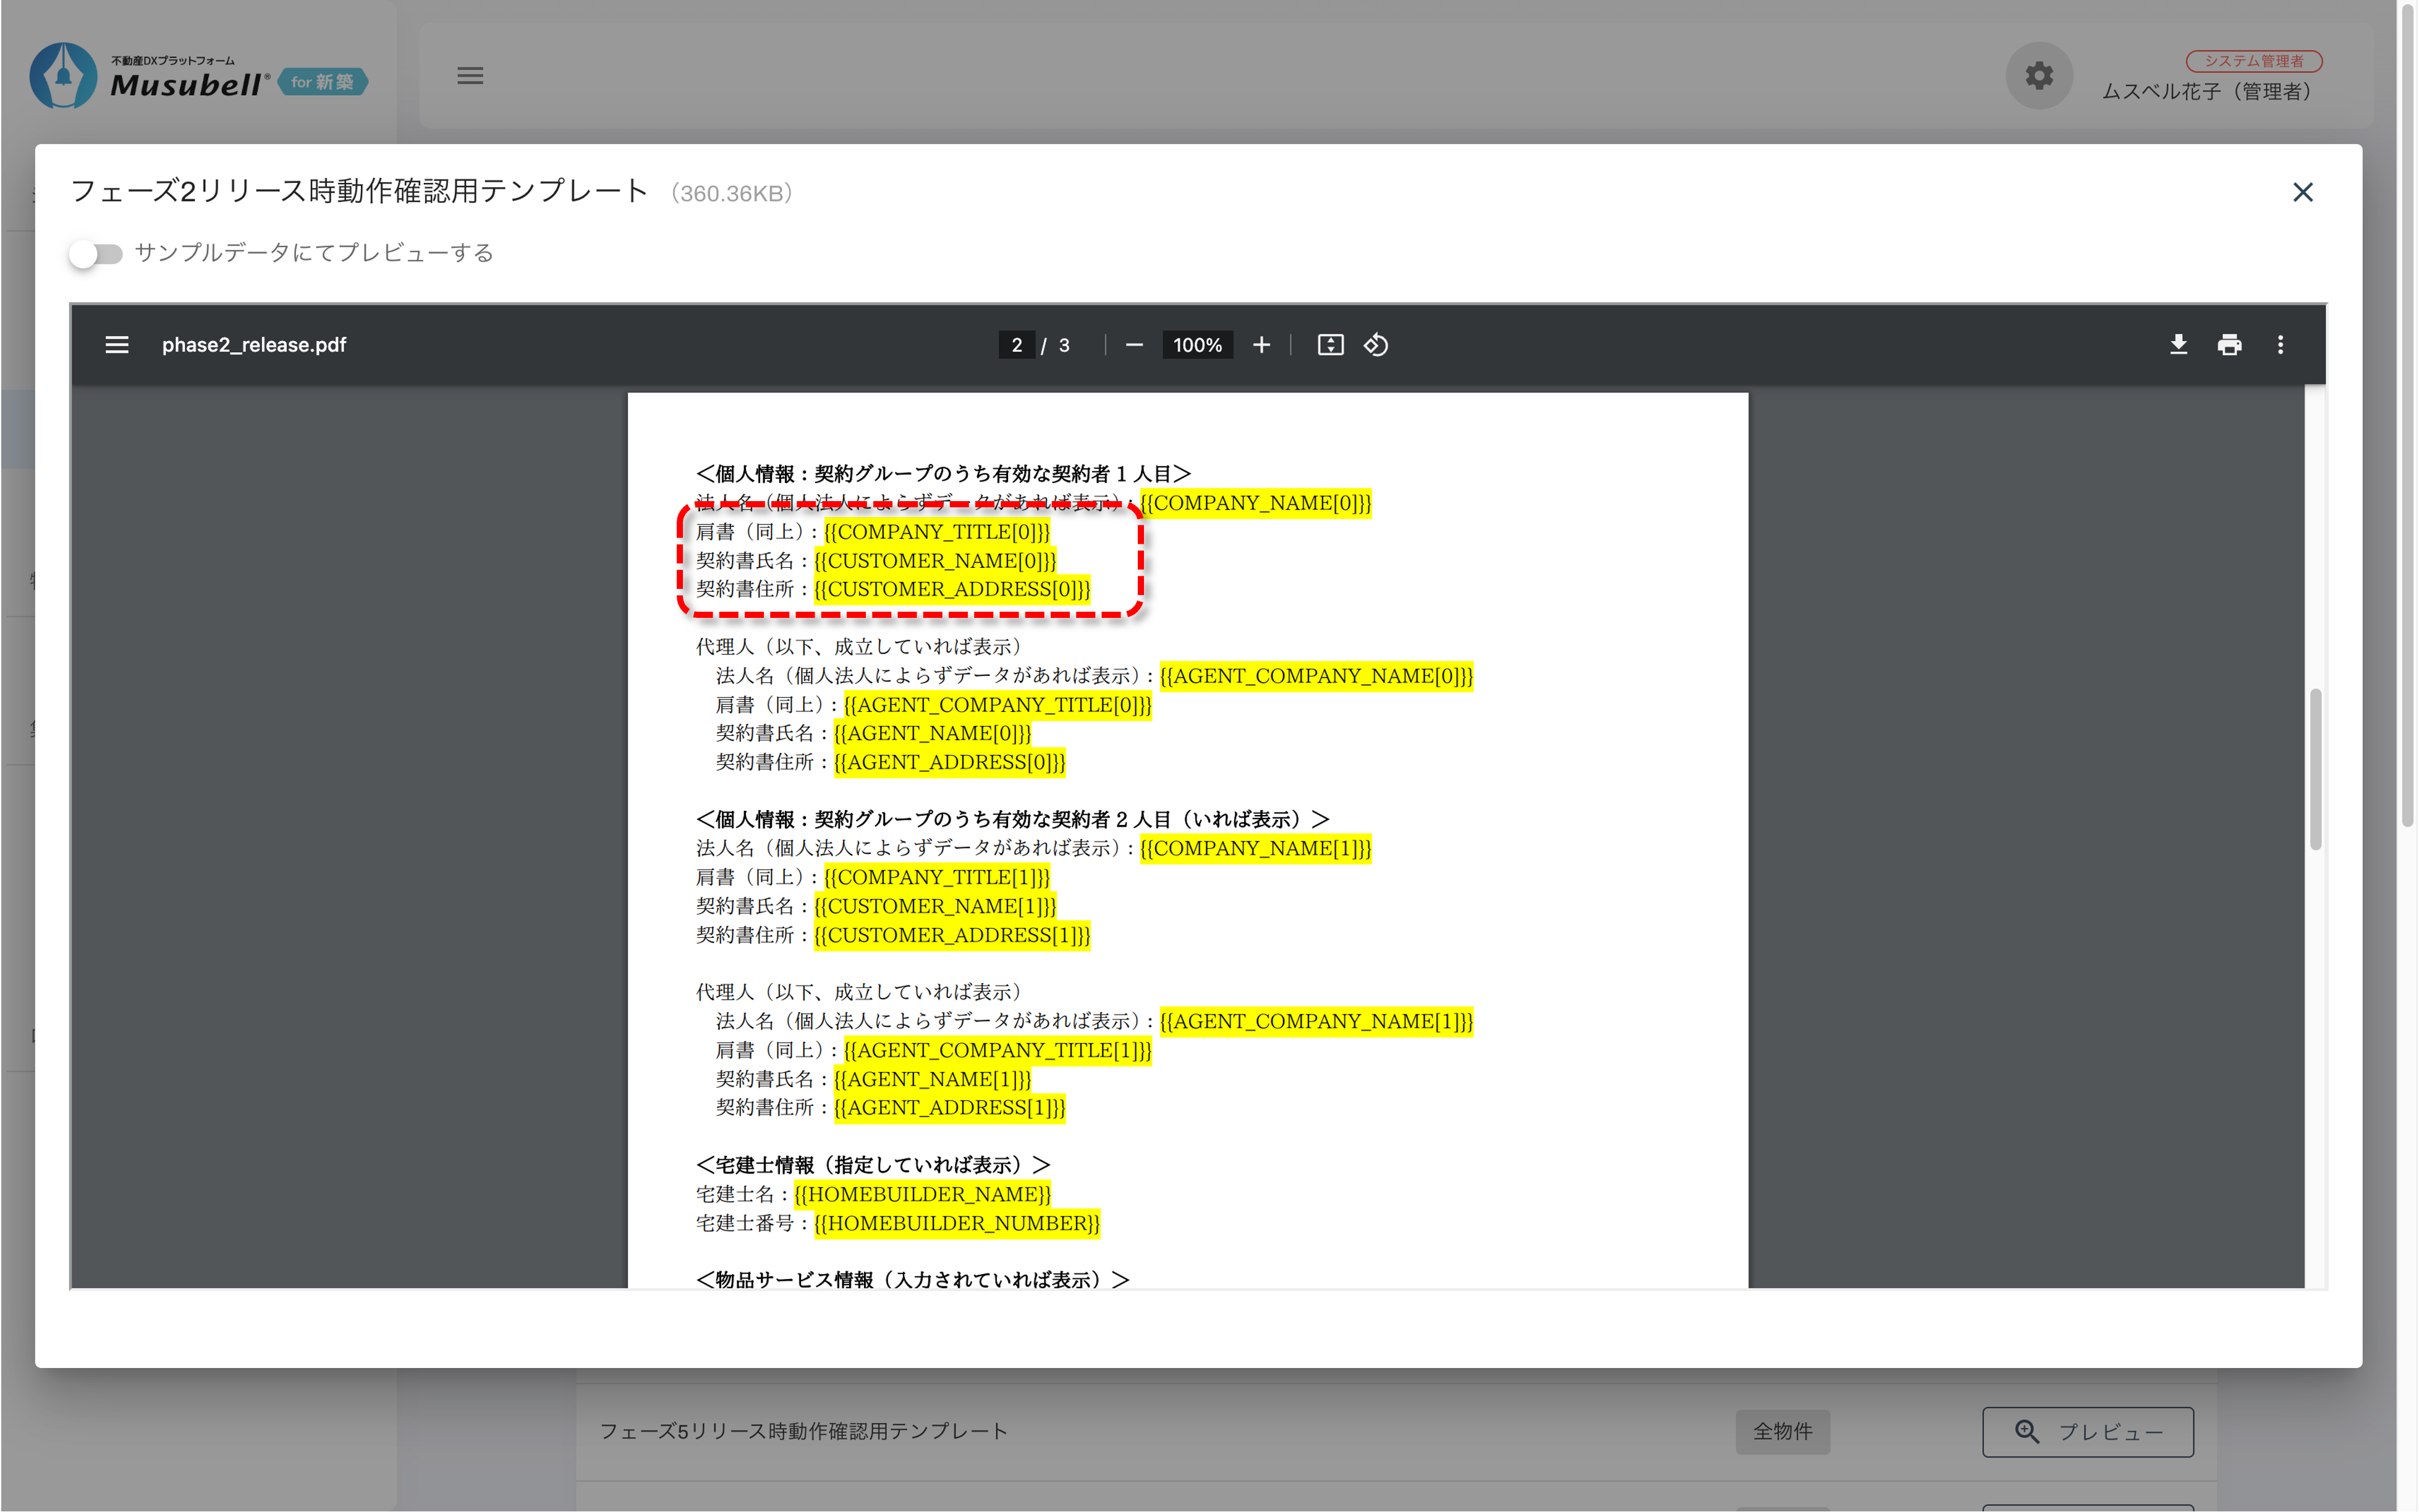
Task: Click the PDF page number field
Action: pos(1016,345)
